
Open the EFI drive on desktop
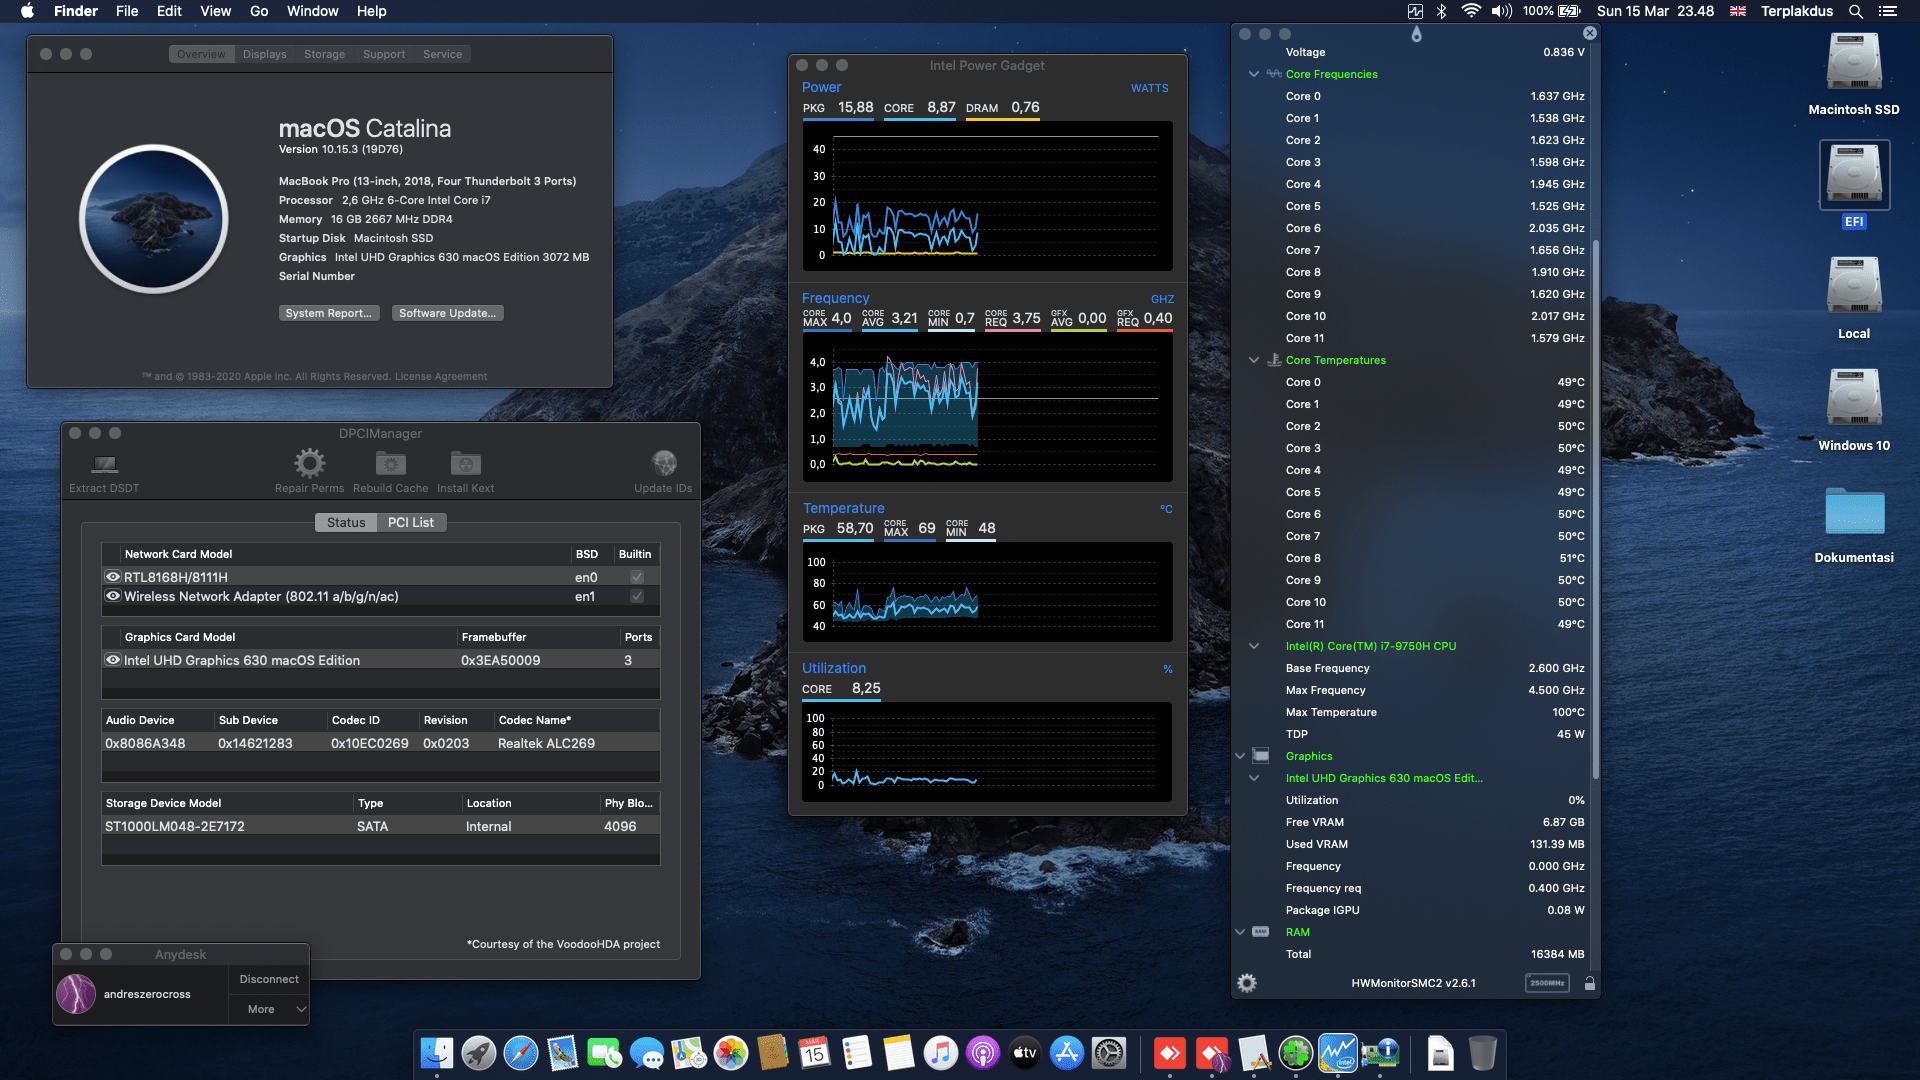pos(1854,185)
